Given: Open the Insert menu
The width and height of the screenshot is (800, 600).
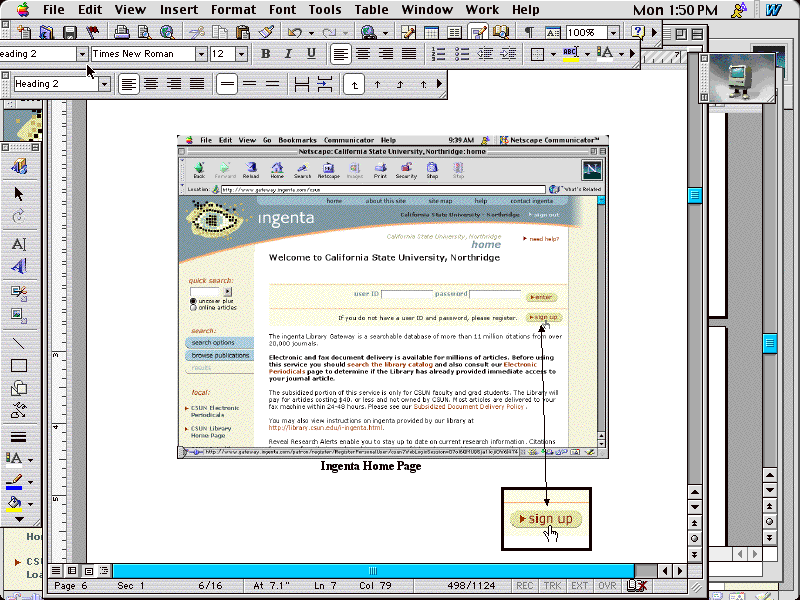Looking at the screenshot, I should pyautogui.click(x=179, y=10).
